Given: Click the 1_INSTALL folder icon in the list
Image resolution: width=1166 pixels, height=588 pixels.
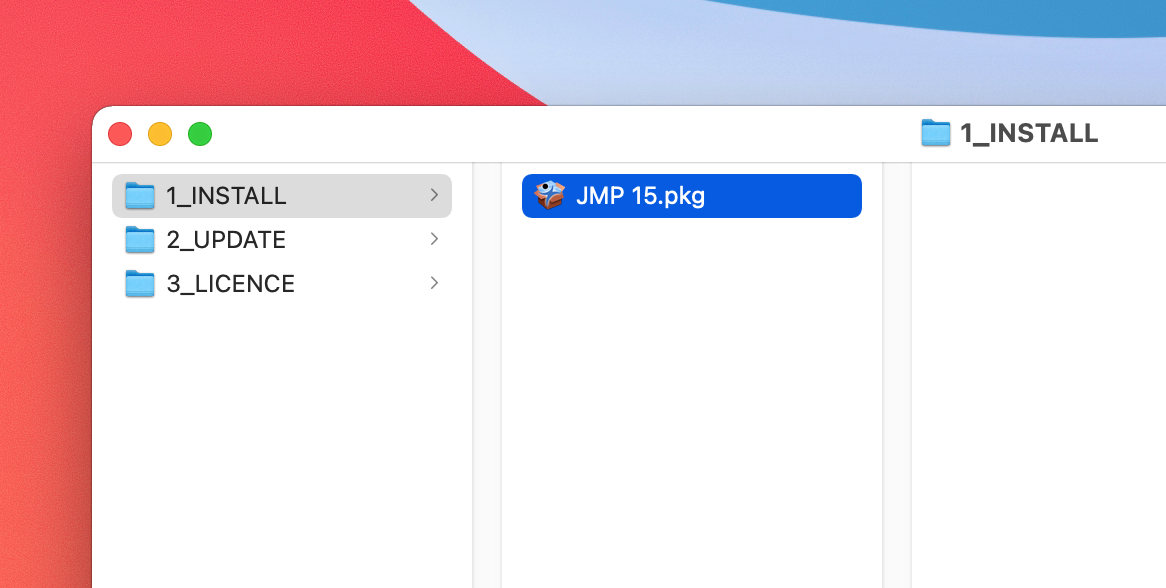Looking at the screenshot, I should [140, 196].
